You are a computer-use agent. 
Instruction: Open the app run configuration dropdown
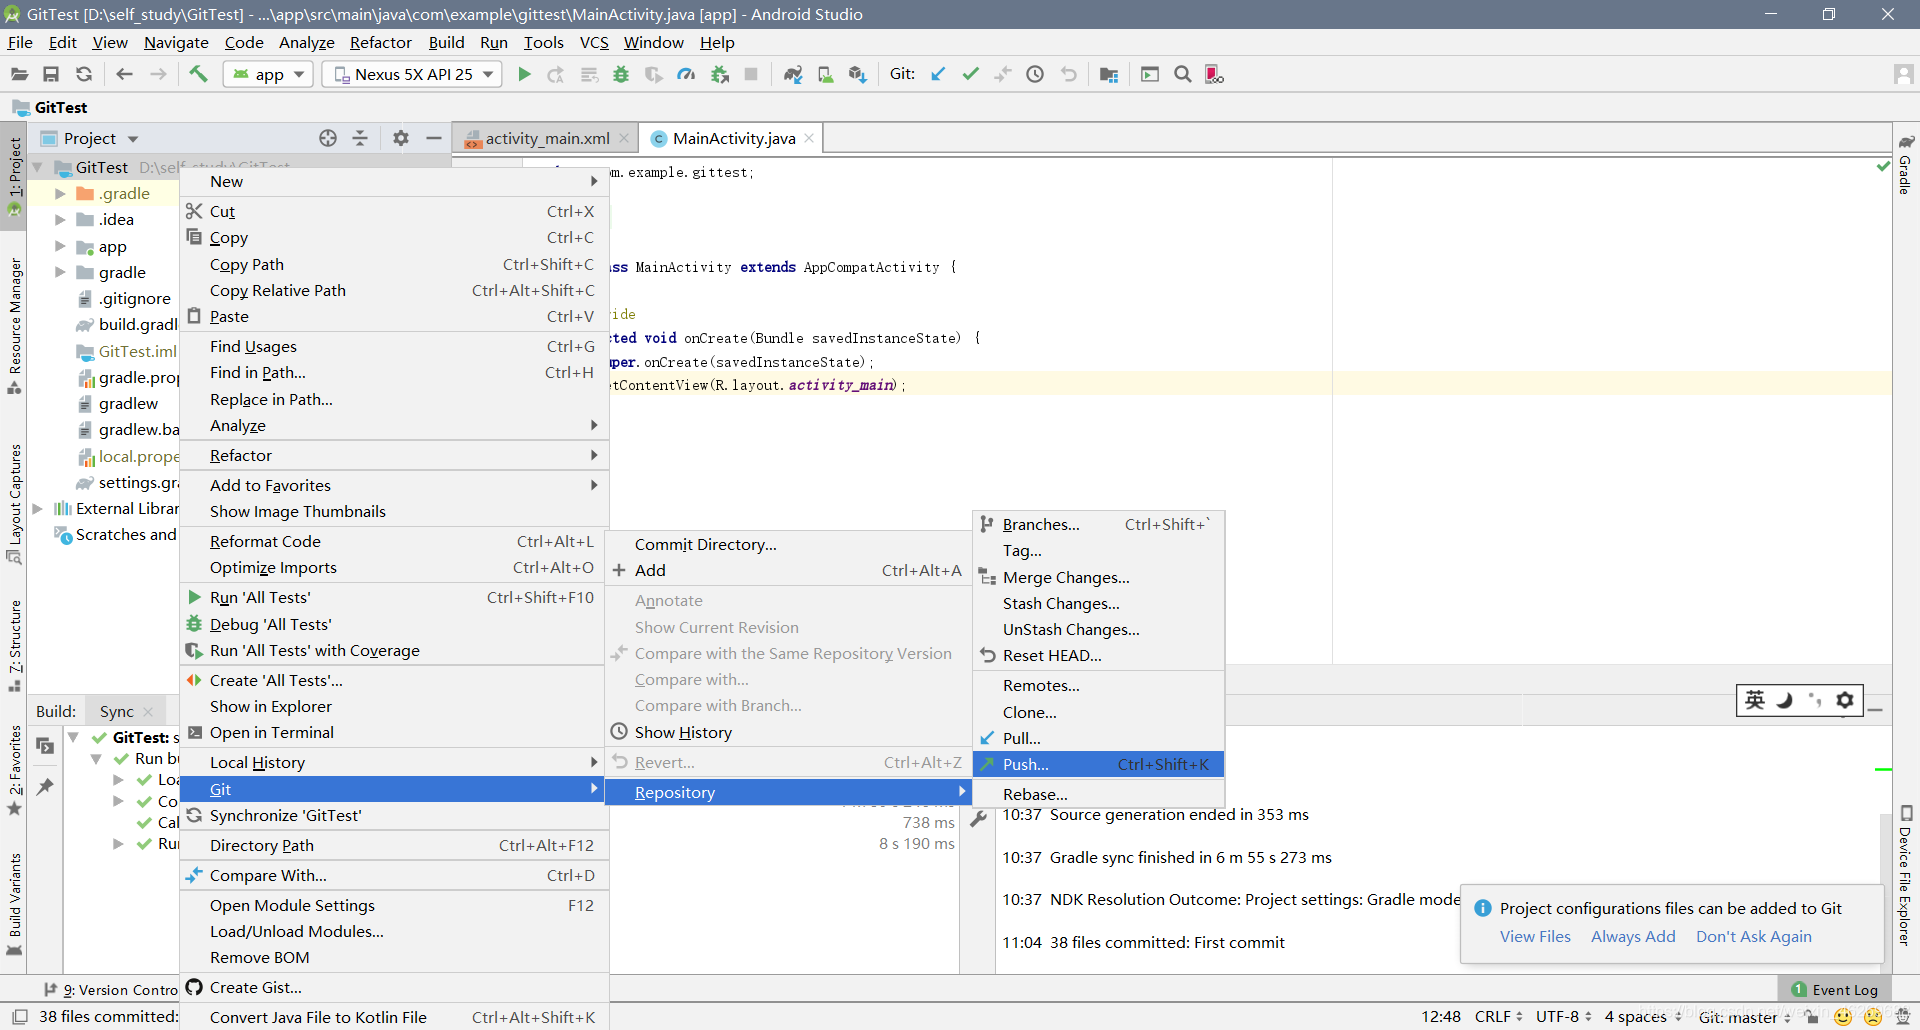(x=268, y=74)
